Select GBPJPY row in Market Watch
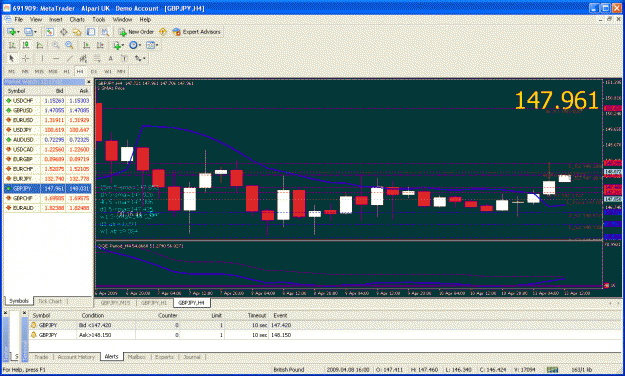 coord(47,189)
